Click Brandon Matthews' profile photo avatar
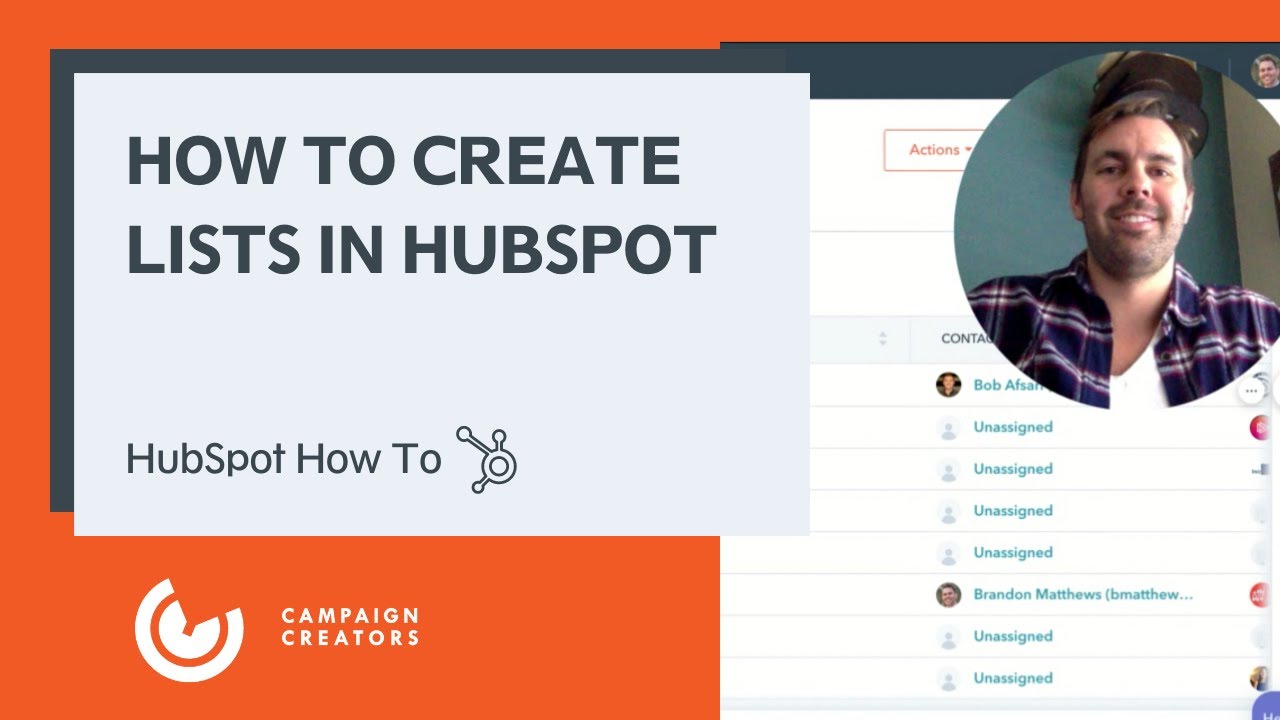The width and height of the screenshot is (1280, 720). tap(948, 594)
